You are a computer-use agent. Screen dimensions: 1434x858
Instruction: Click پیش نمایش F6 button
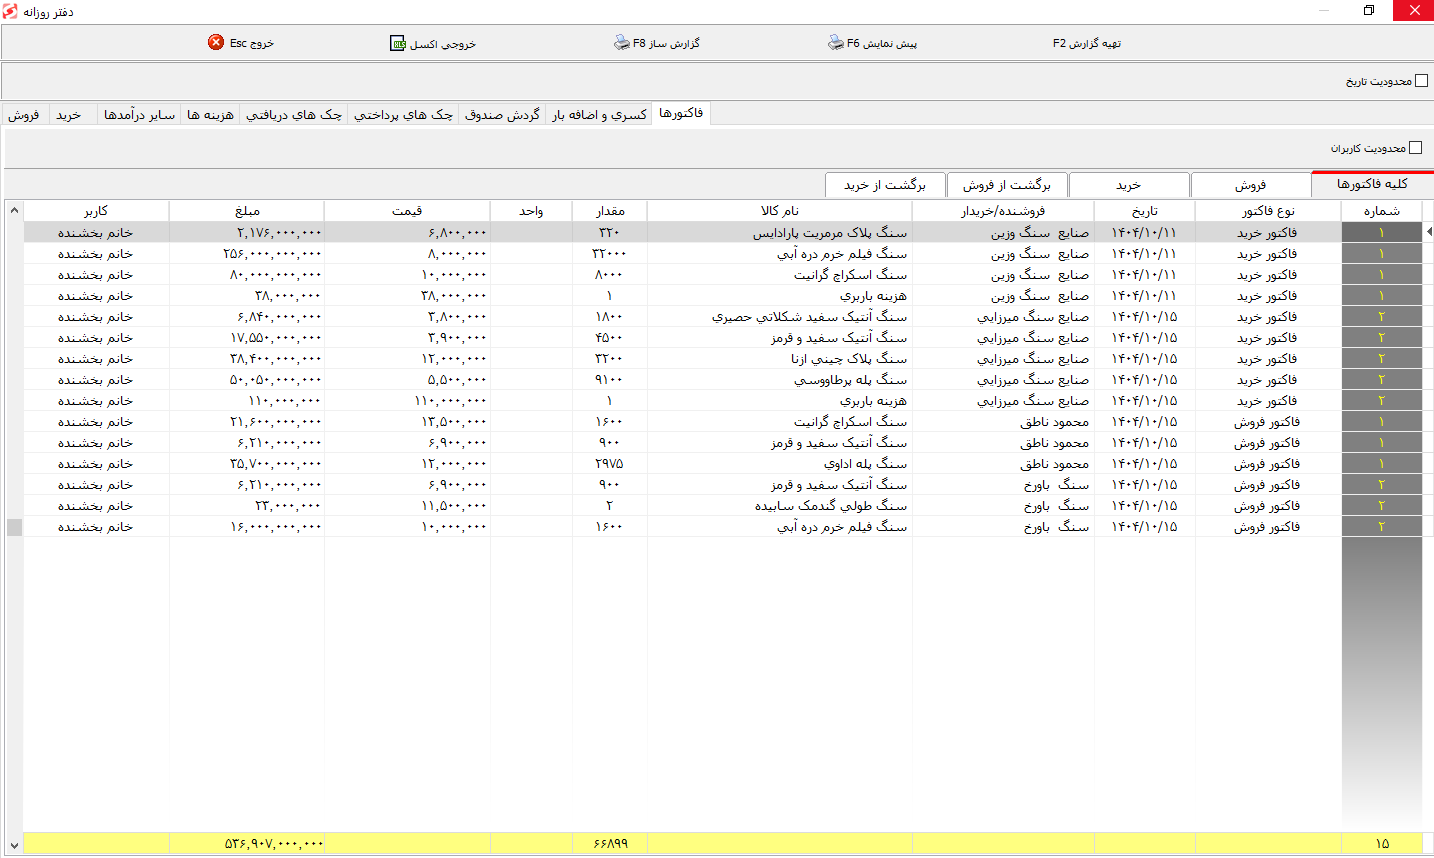(872, 43)
